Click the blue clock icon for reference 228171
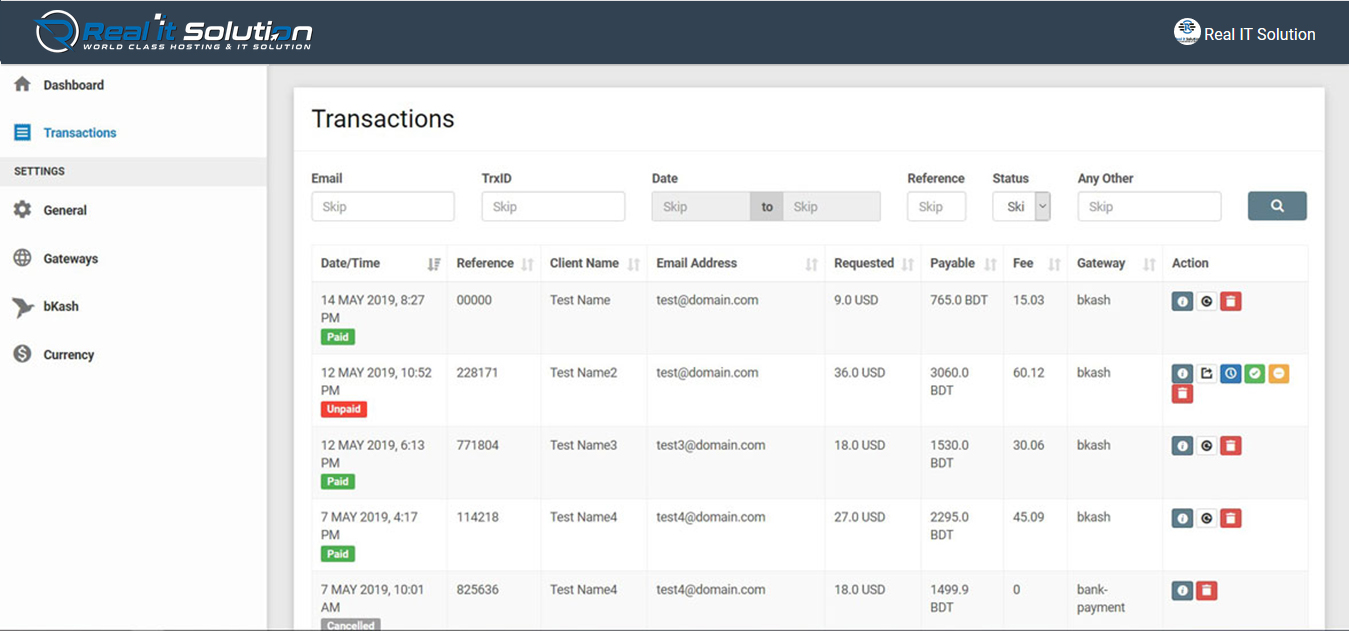1349x631 pixels. [x=1231, y=374]
